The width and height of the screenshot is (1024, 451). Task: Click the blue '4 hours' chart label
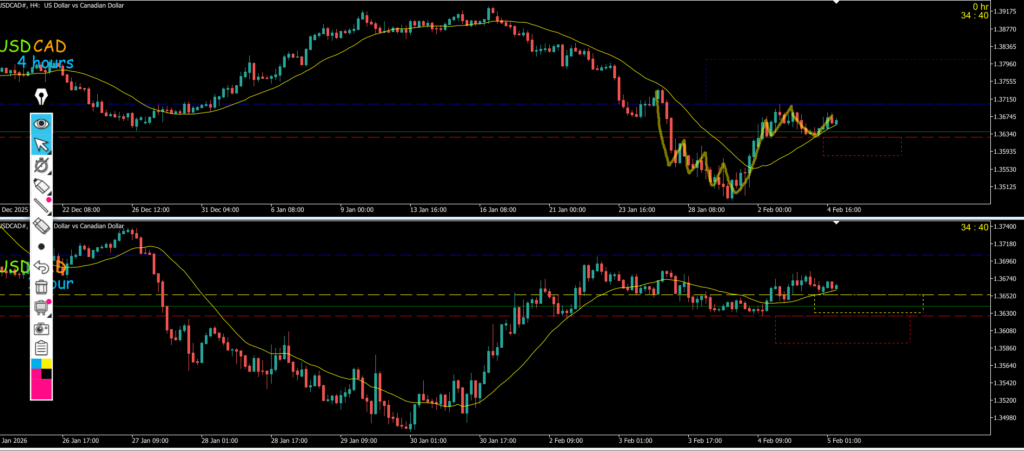point(45,63)
